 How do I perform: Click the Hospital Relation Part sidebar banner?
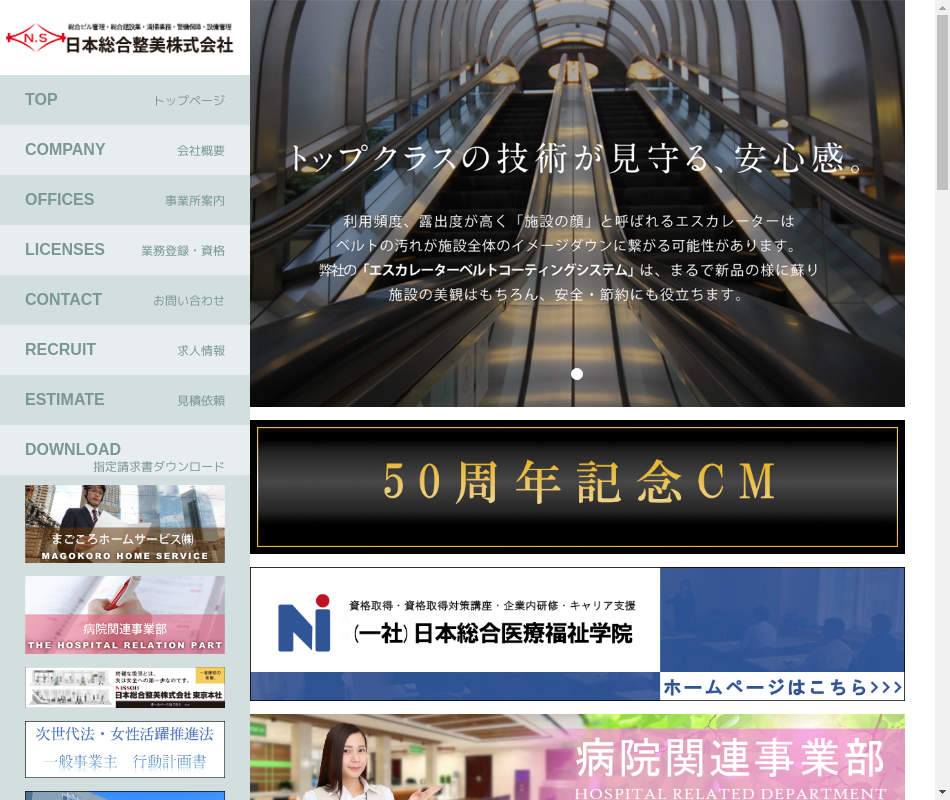pos(124,614)
